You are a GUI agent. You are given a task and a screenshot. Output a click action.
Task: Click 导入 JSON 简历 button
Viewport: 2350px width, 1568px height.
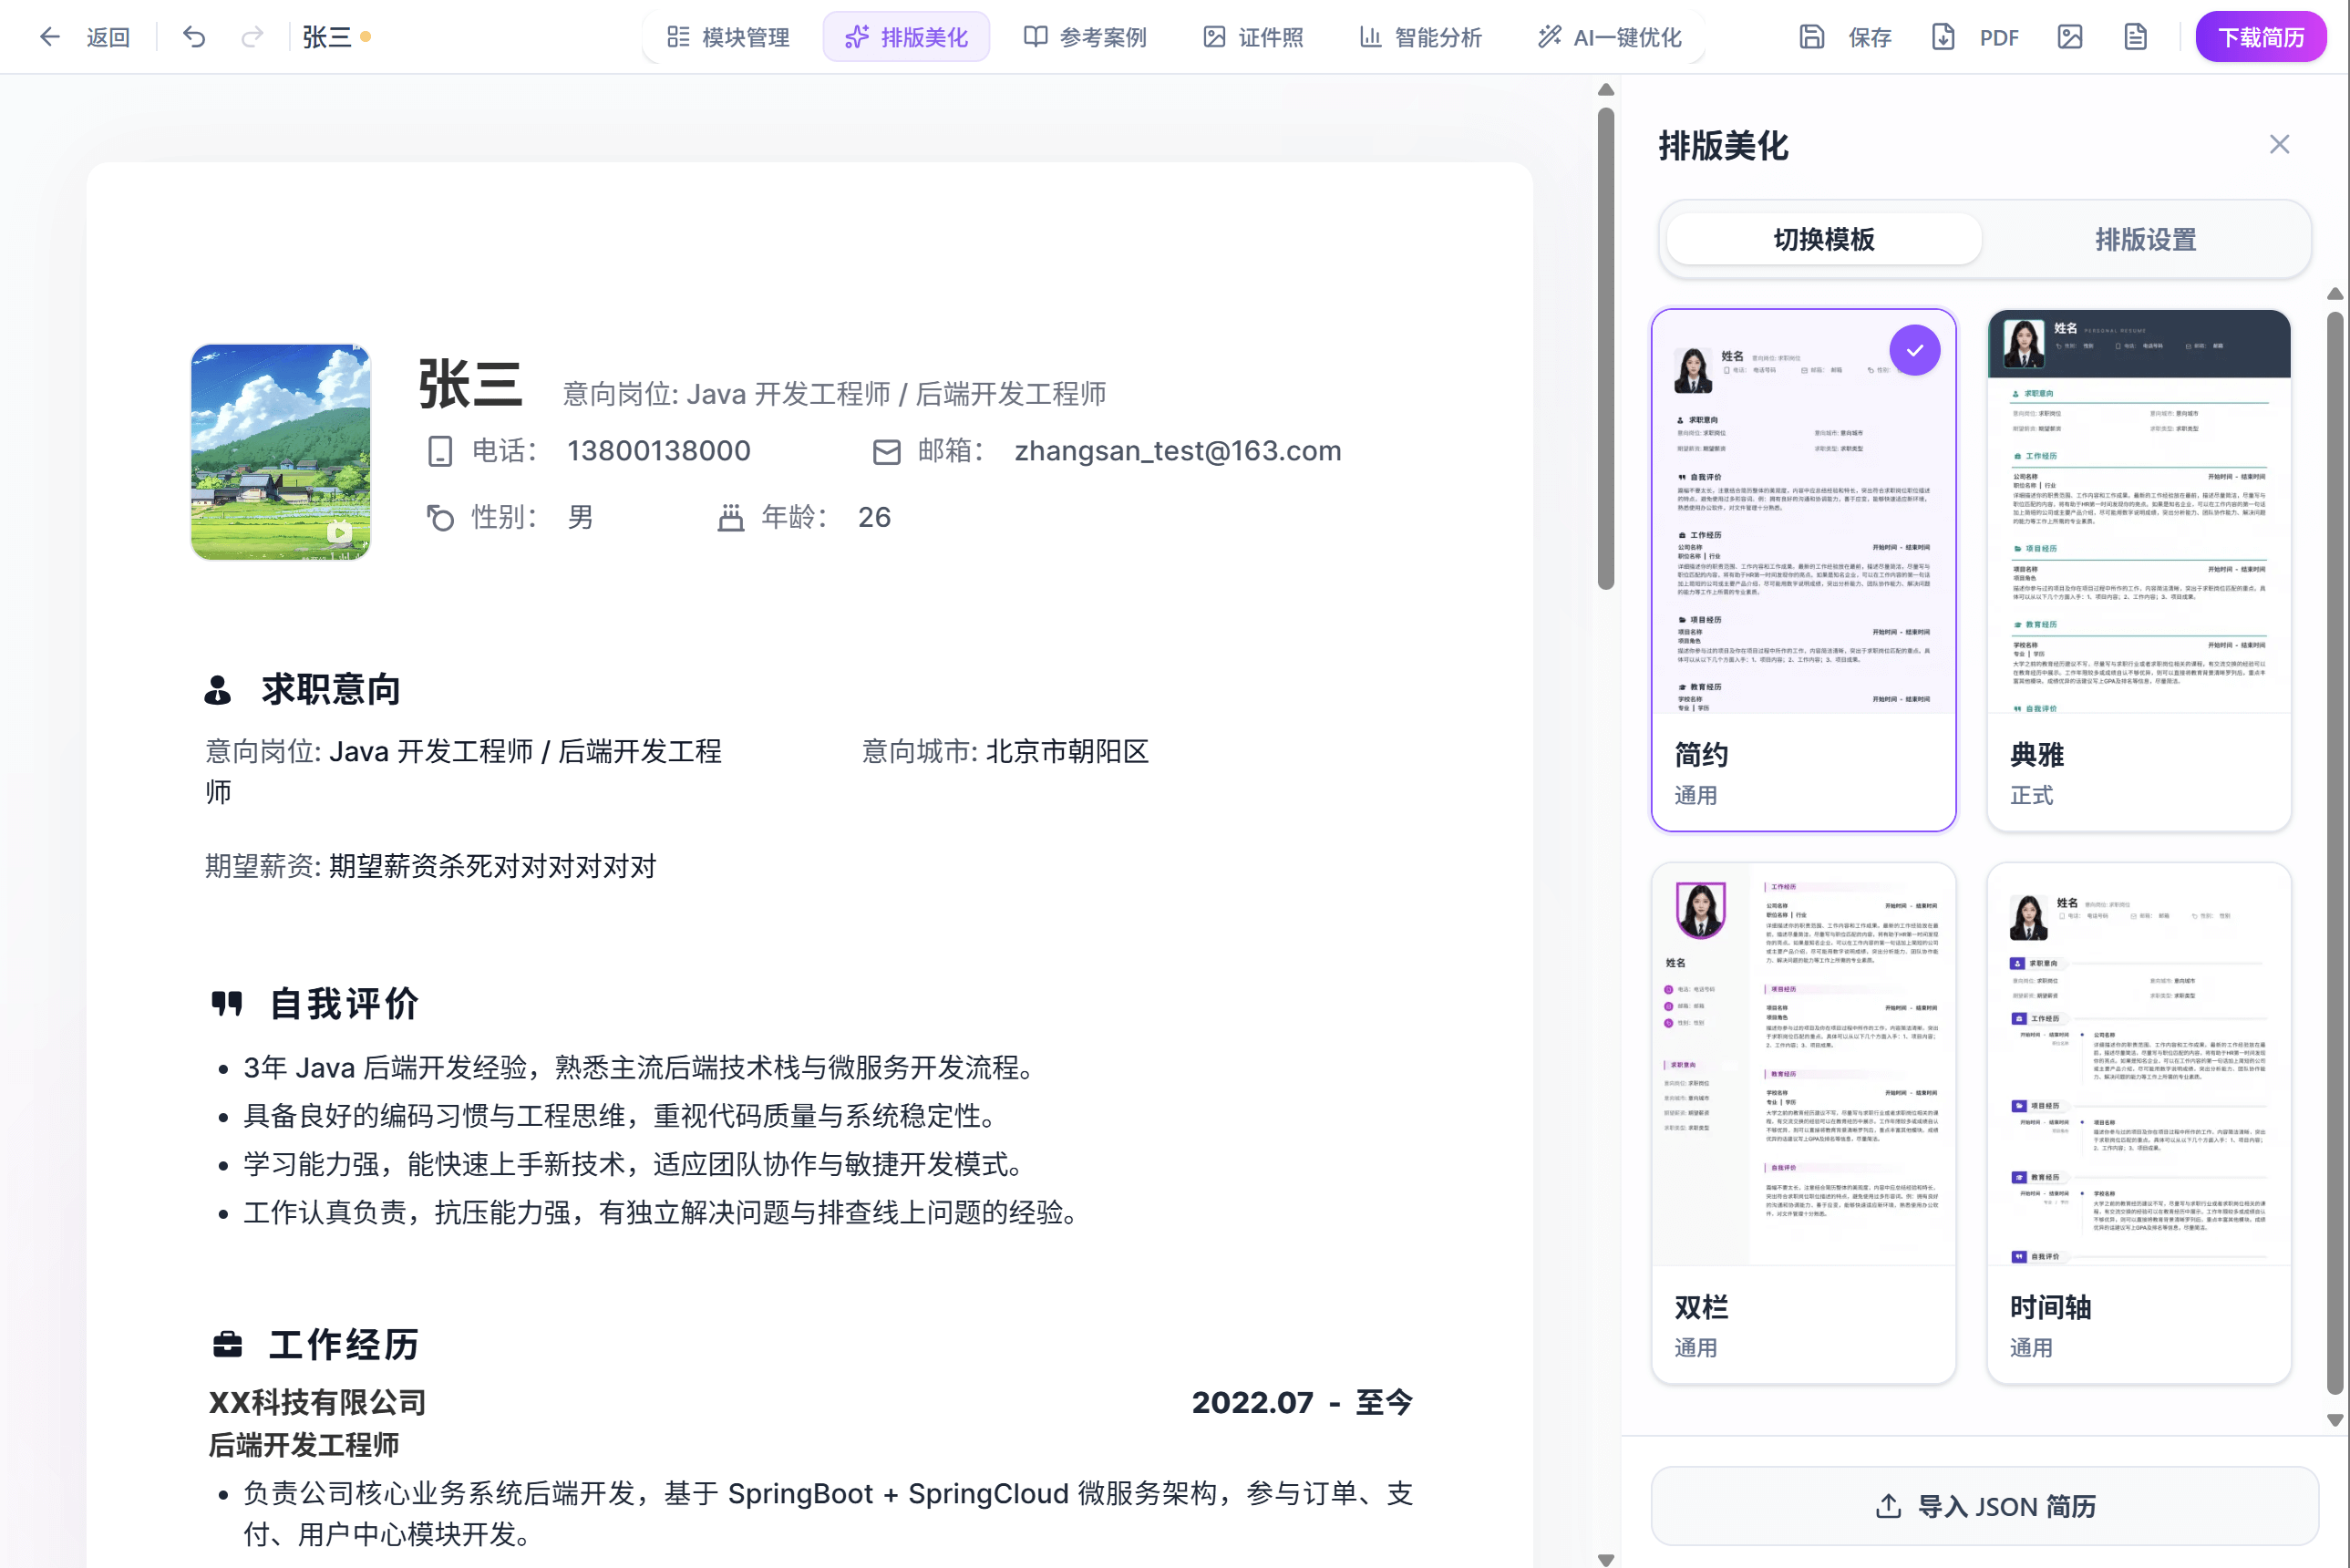[1984, 1505]
